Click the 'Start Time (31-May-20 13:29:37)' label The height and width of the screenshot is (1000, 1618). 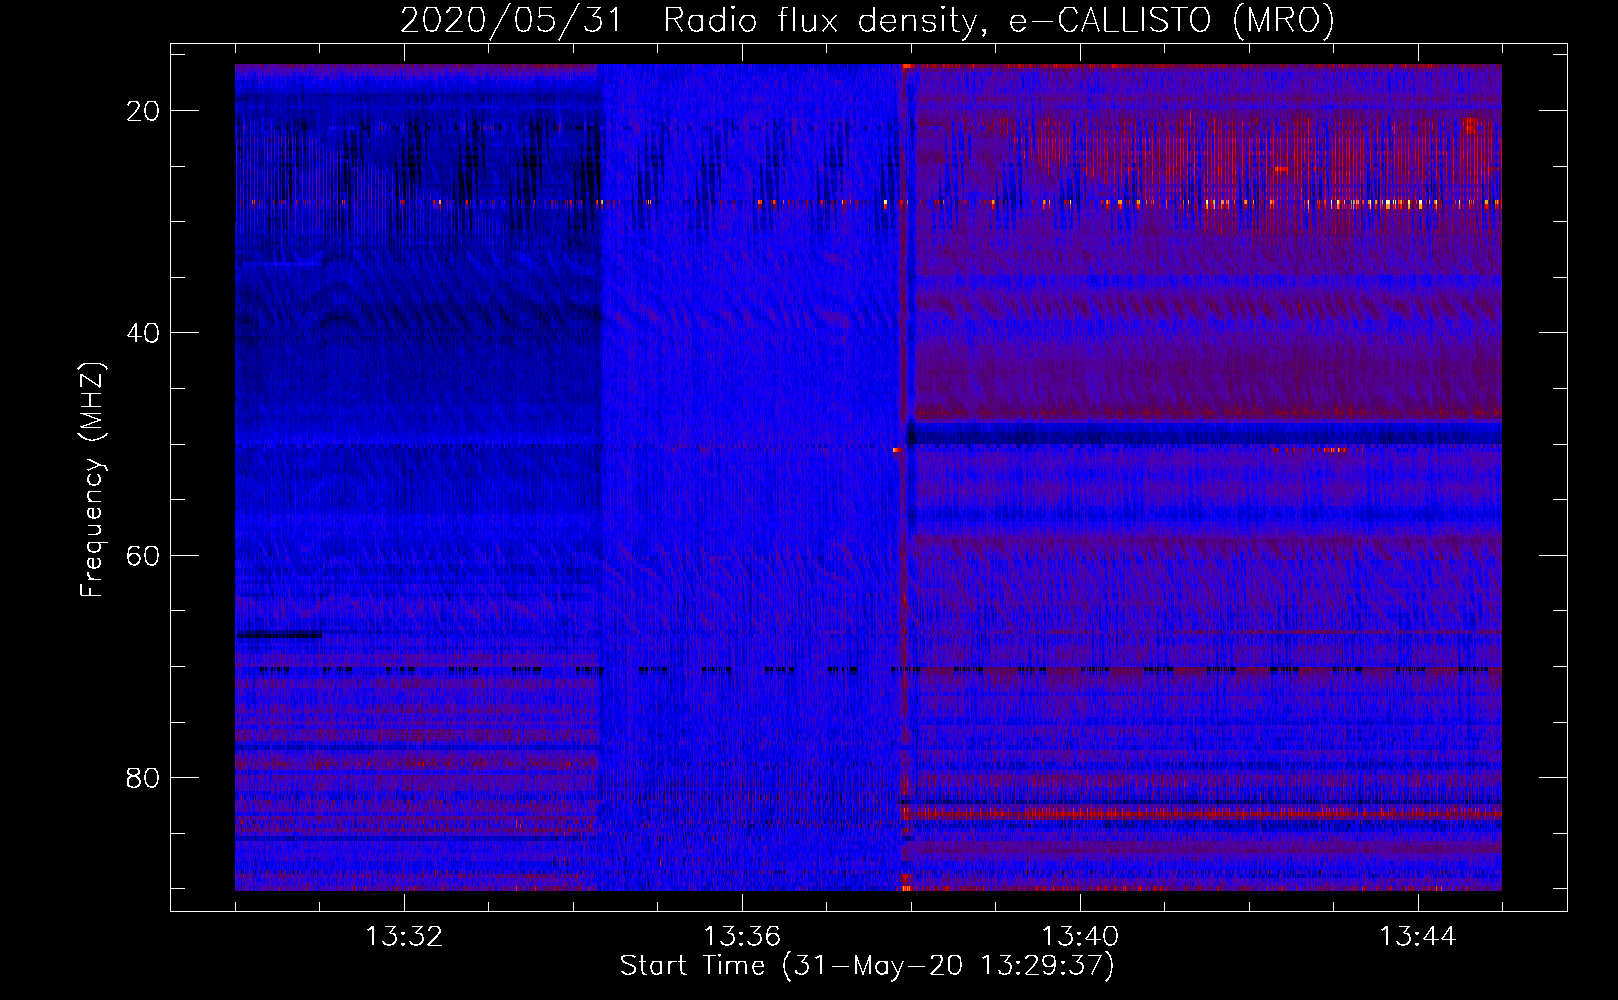tap(867, 966)
